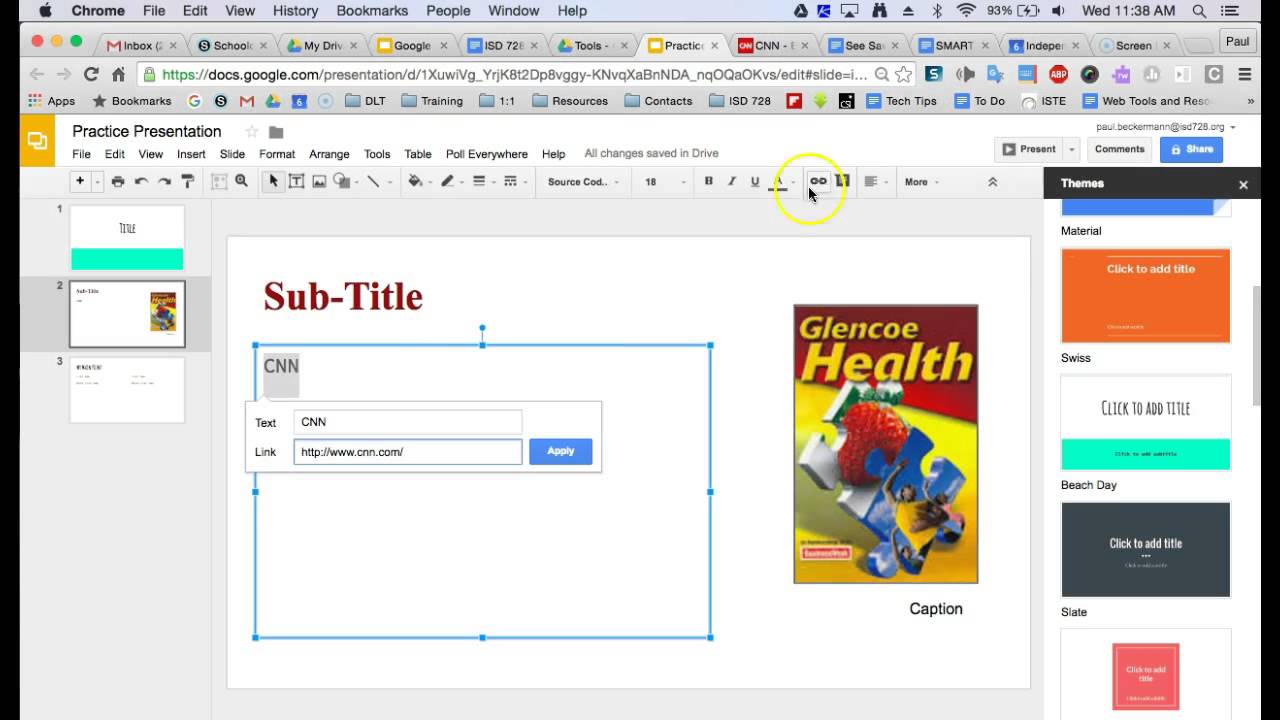Click the Link URL input field
This screenshot has height=720, width=1280.
(408, 452)
